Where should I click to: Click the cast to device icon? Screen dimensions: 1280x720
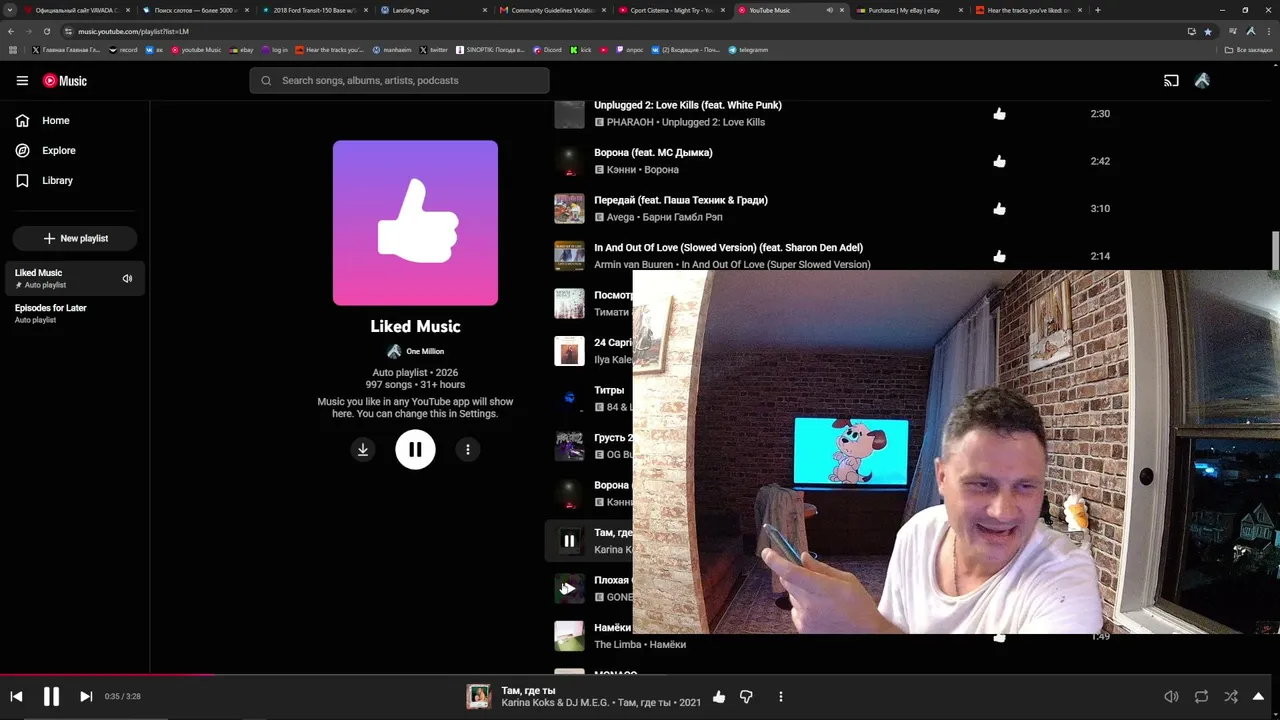click(x=1171, y=81)
